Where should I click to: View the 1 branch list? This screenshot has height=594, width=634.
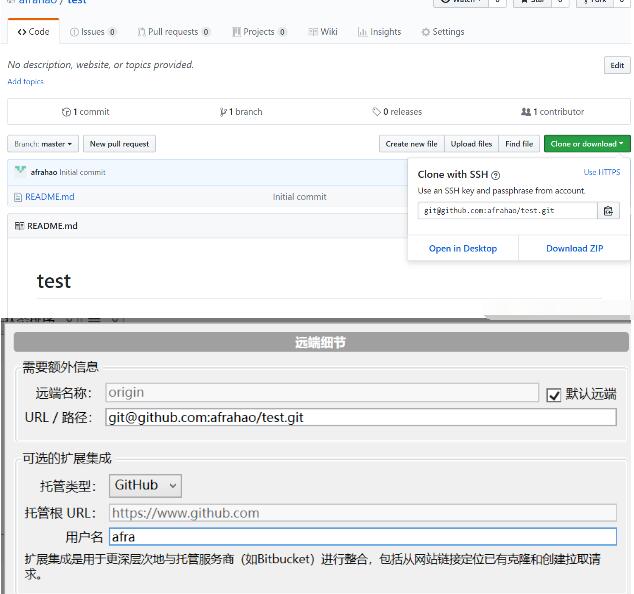click(x=241, y=112)
